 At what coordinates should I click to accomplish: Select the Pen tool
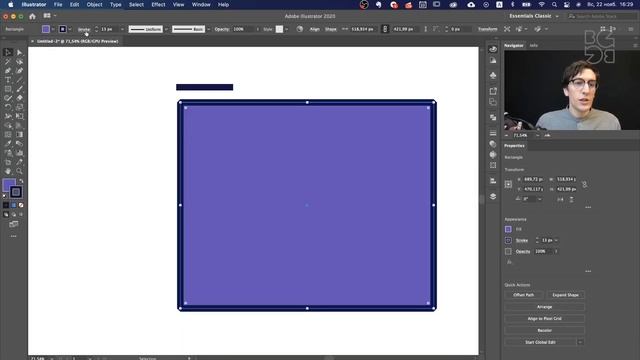[x=8, y=71]
